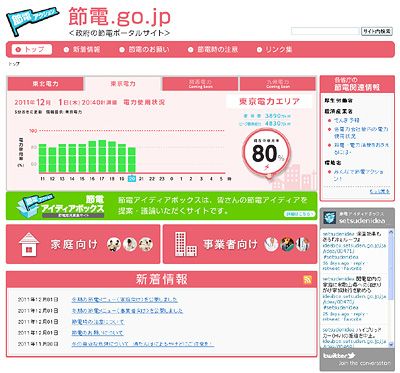This screenshot has height=373, width=400.
Task: Open the first 2011年12月01日 news link
Action: (125, 299)
